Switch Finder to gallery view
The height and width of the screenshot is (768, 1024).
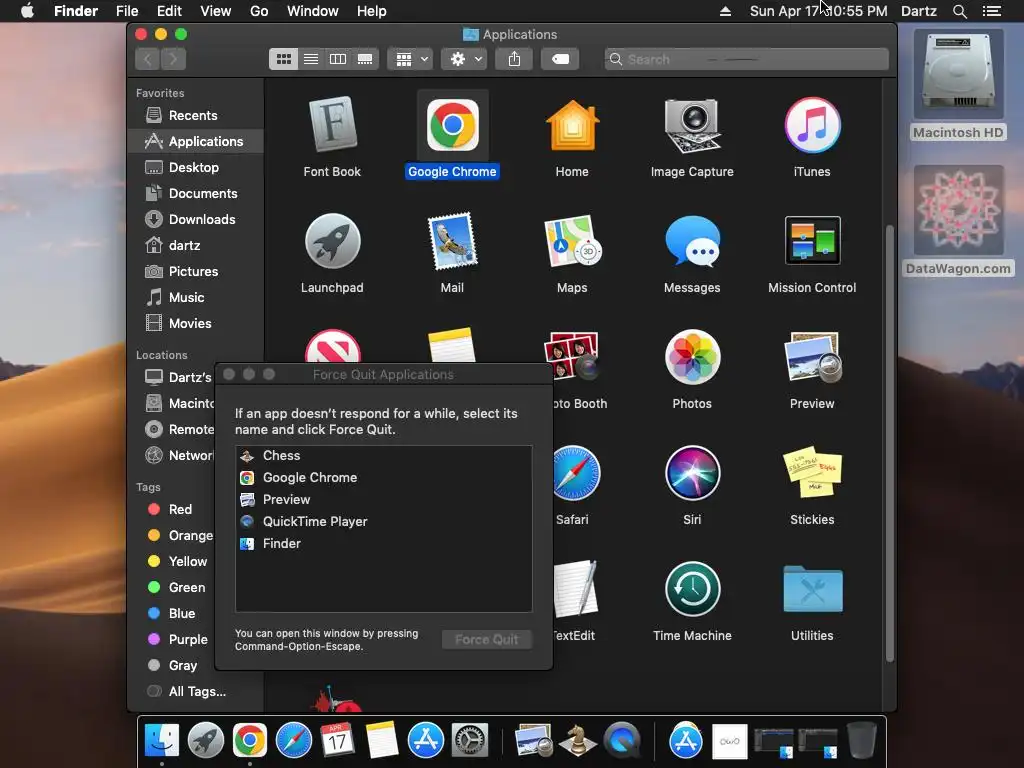(x=365, y=59)
